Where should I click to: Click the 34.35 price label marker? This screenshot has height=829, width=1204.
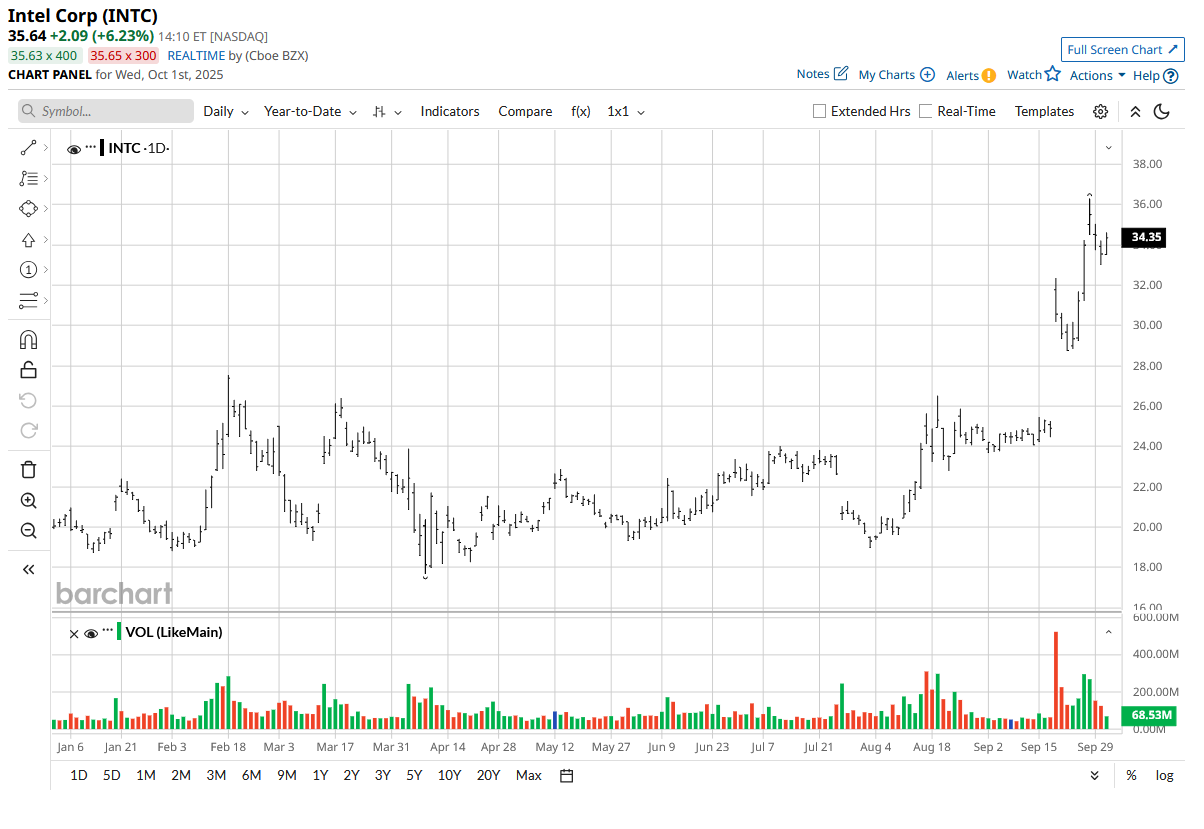tap(1145, 237)
